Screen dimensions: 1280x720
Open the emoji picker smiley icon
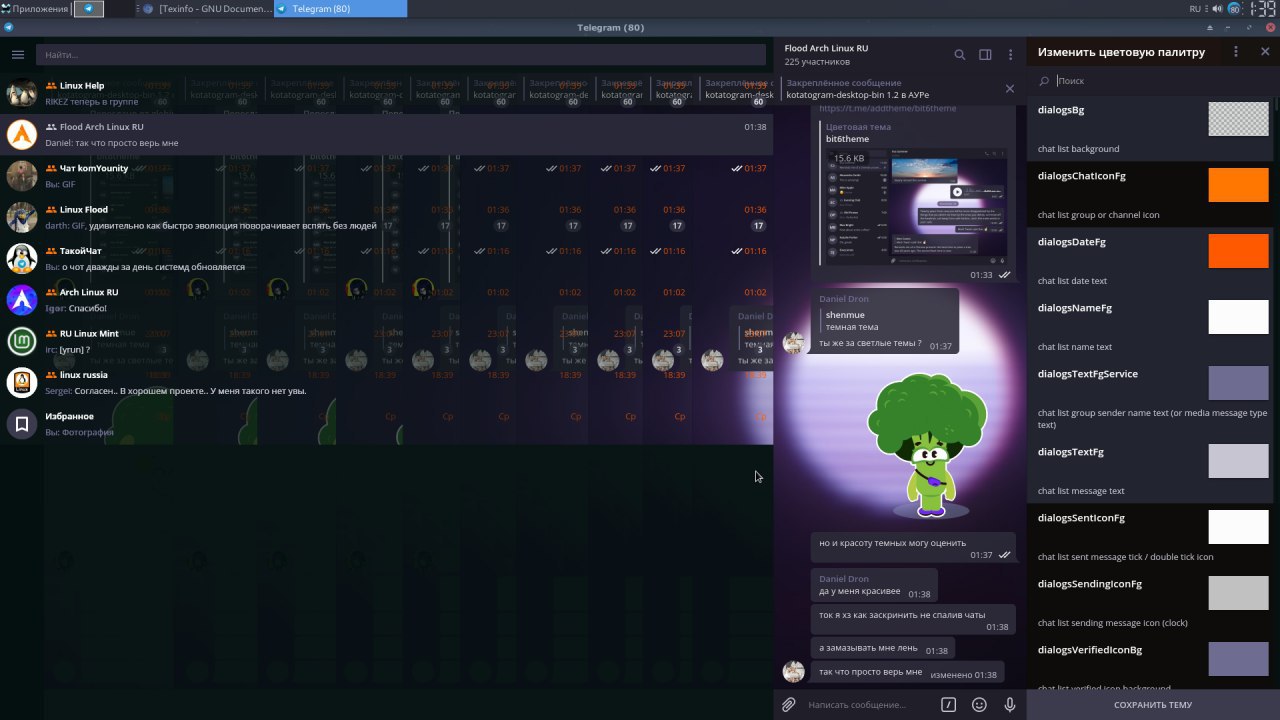tap(980, 705)
